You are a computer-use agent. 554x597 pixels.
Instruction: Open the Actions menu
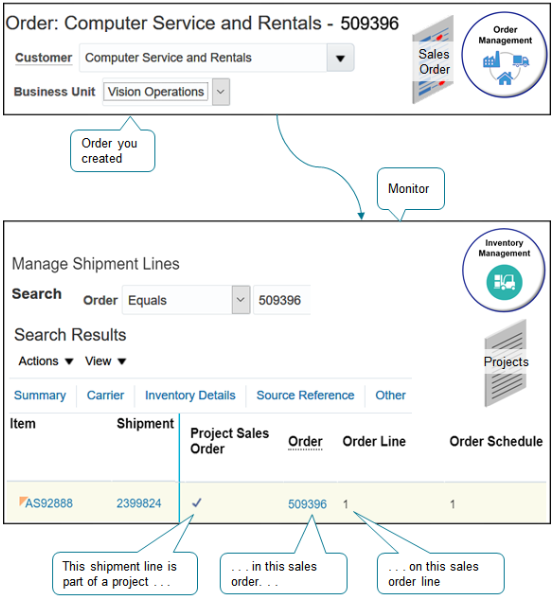tap(46, 361)
